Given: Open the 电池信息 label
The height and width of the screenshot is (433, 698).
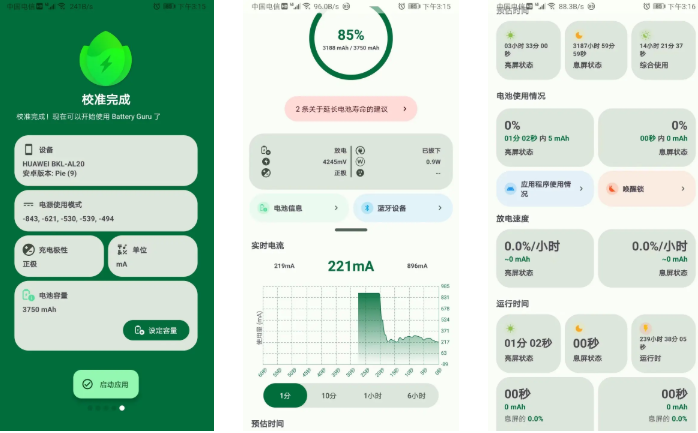Looking at the screenshot, I should [288, 208].
